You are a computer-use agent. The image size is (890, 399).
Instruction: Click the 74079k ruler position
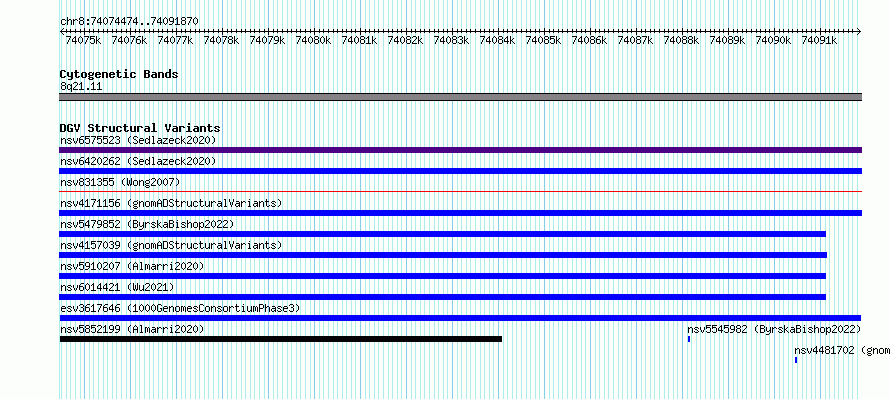pos(267,40)
